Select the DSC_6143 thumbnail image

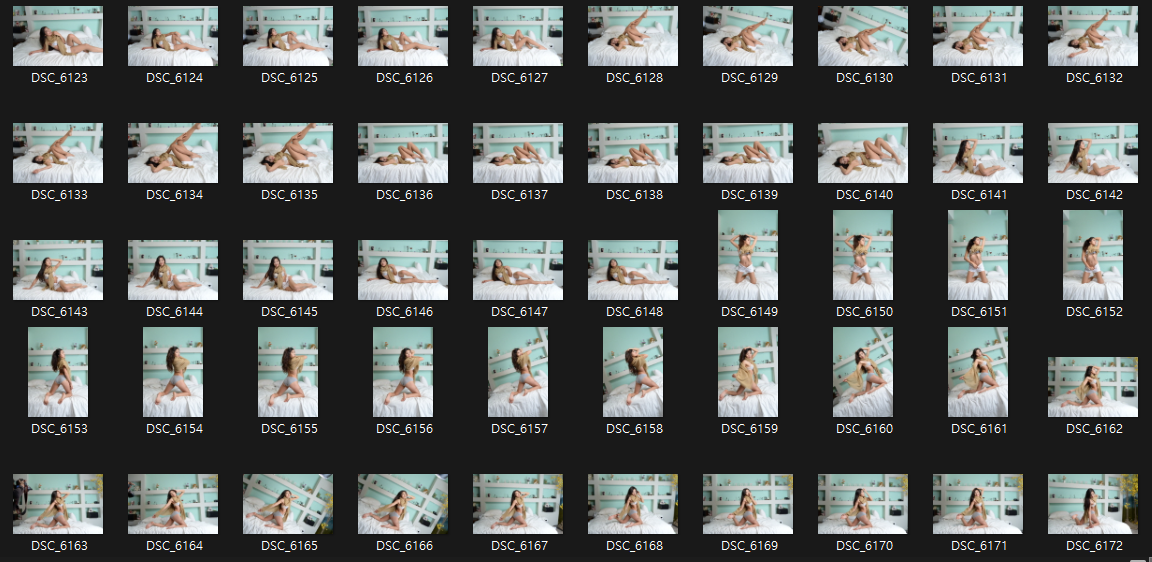(x=58, y=270)
